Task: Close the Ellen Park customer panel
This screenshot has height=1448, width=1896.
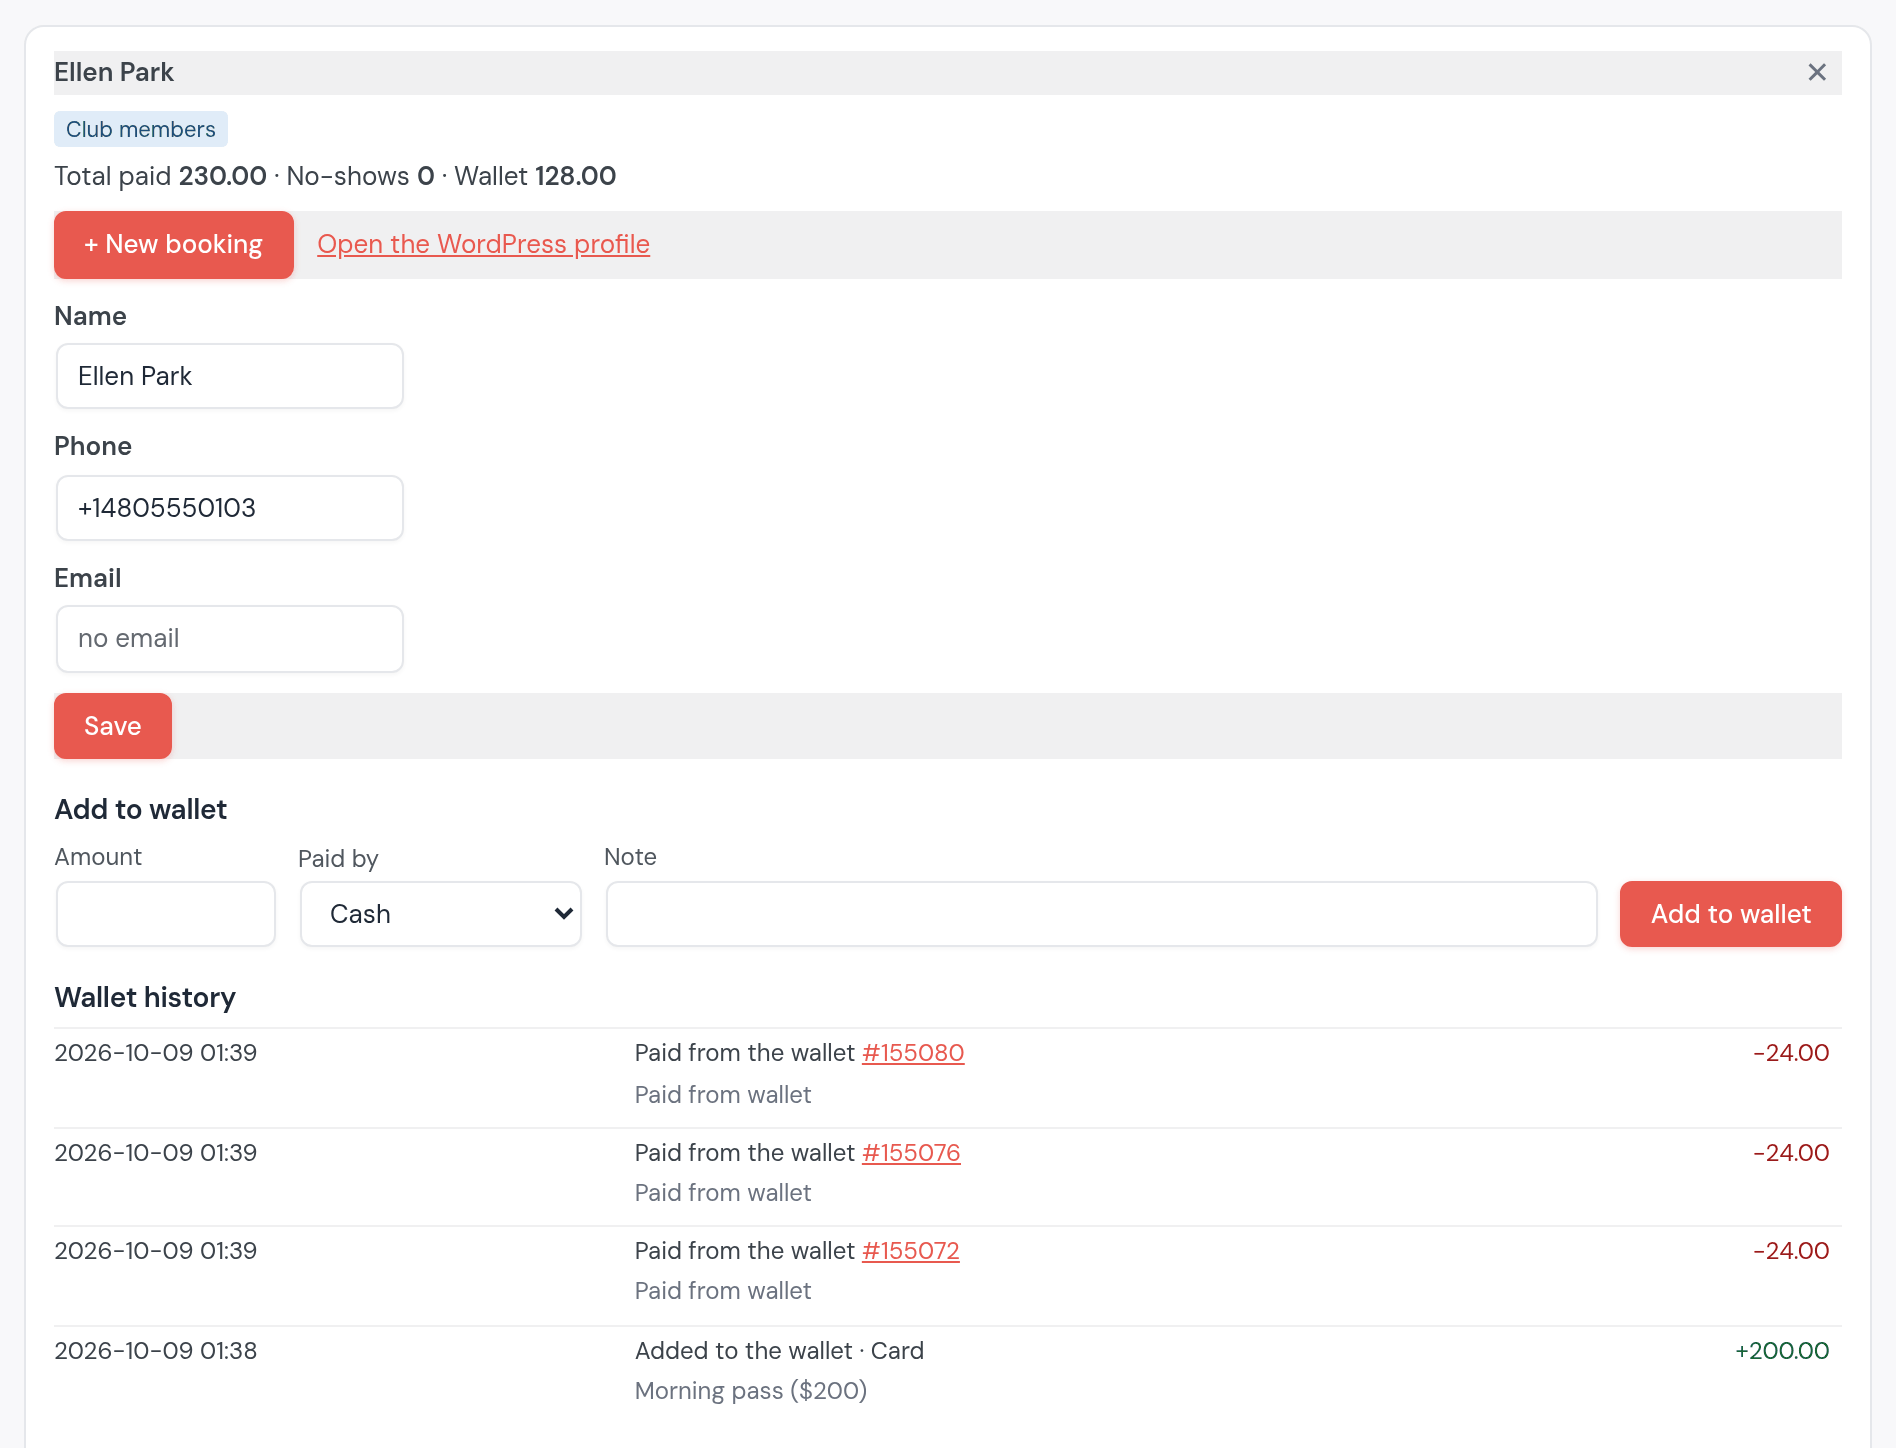Action: tap(1817, 72)
